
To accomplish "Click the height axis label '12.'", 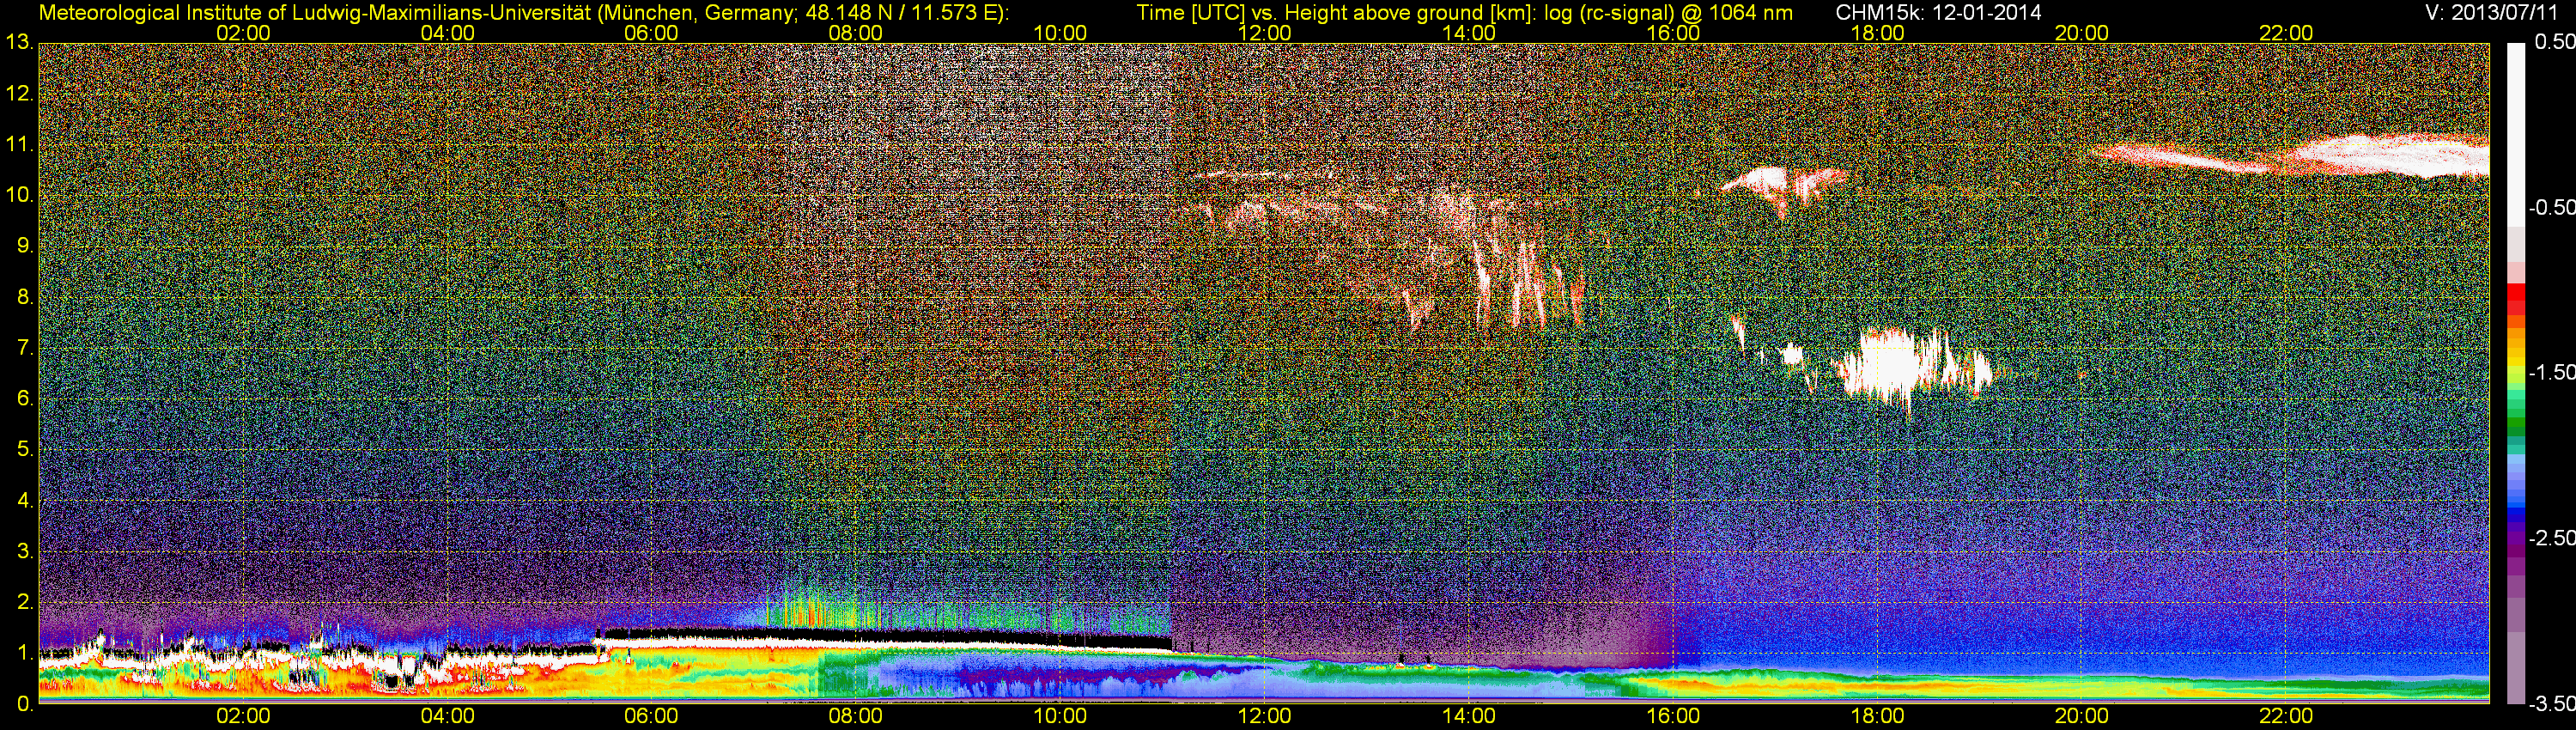I will [x=19, y=94].
